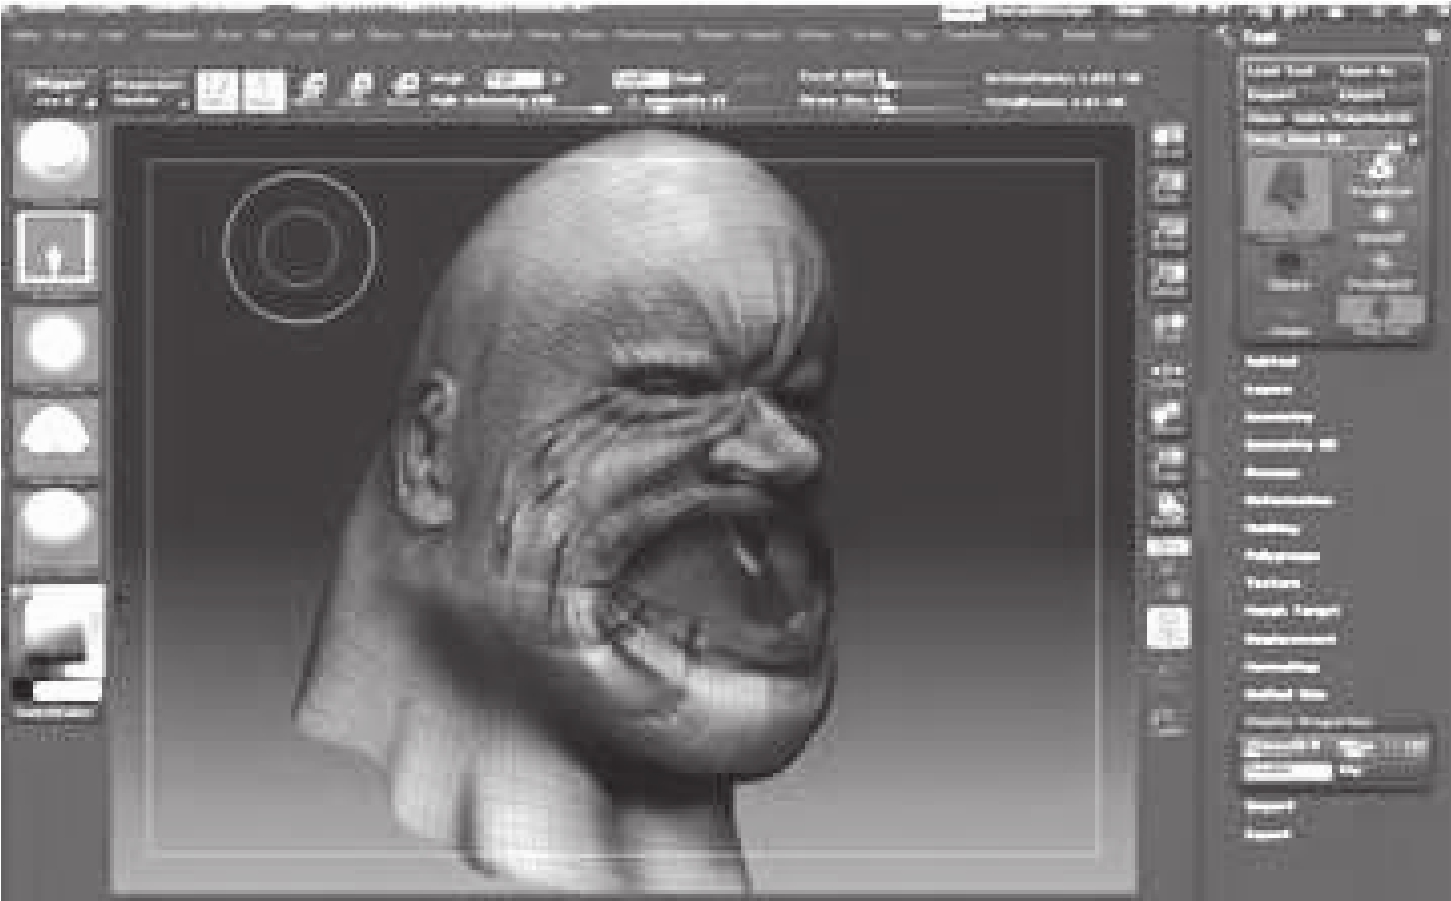The width and height of the screenshot is (1451, 901).
Task: Click Make PolyMesh3D button
Action: 1331,117
